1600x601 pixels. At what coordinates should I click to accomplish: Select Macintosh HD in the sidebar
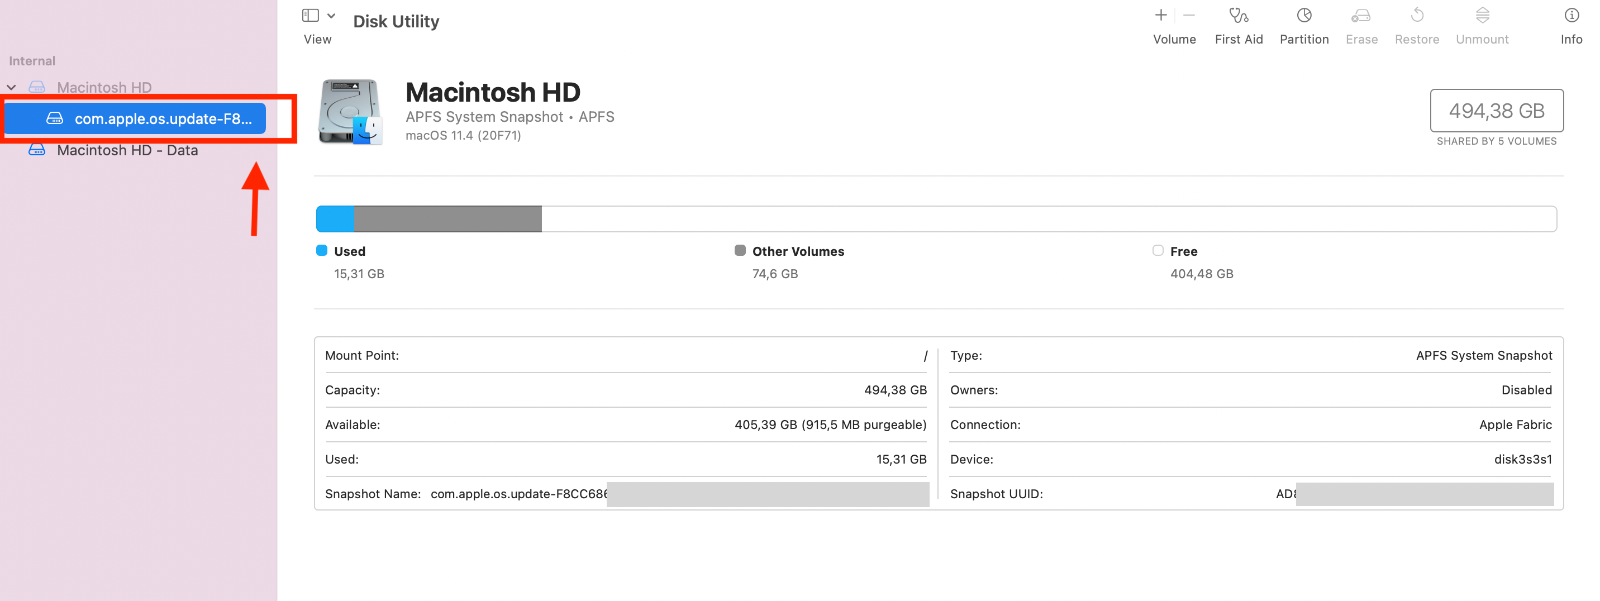tap(104, 88)
